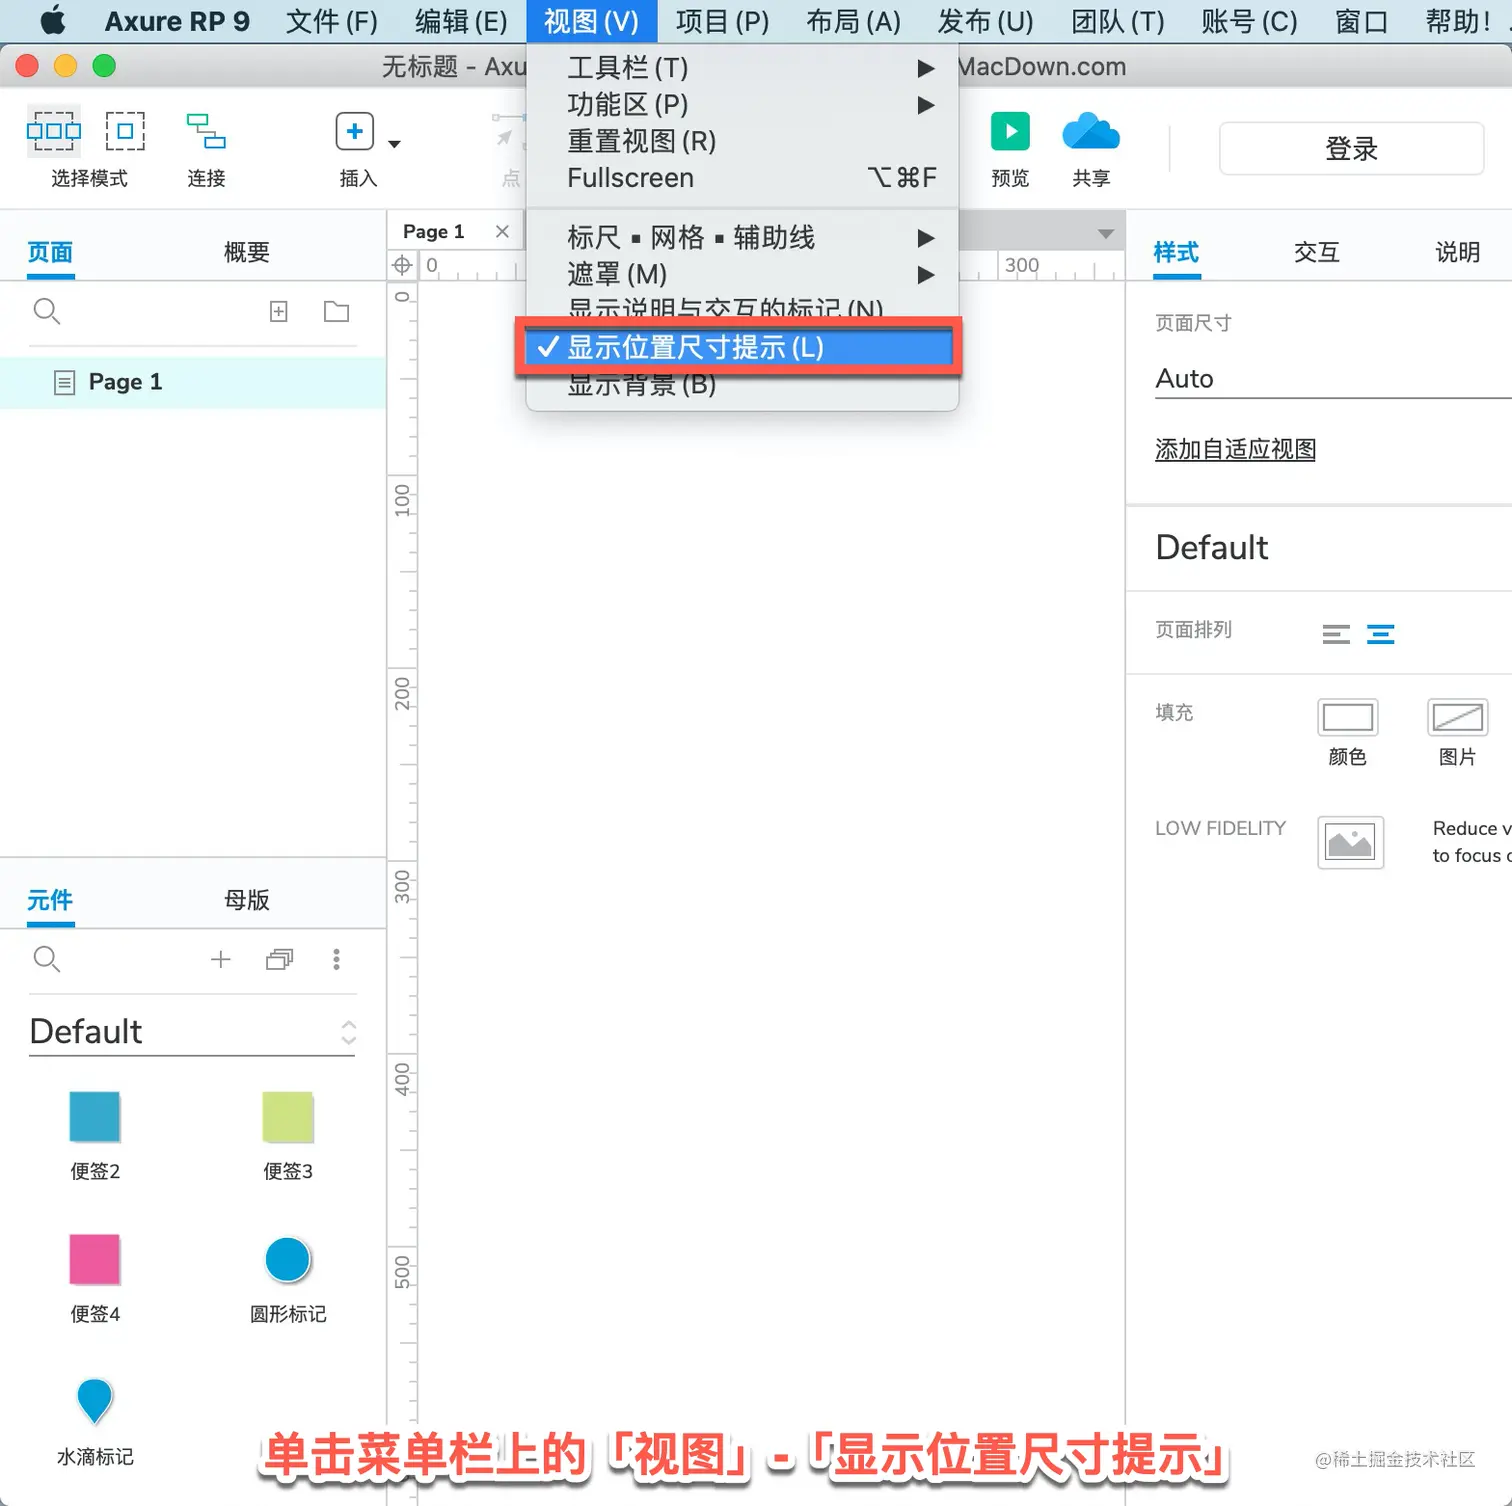The height and width of the screenshot is (1506, 1512).
Task: Expand 标尺 · 网格 · 辅助线 submenu
Action: [x=742, y=238]
